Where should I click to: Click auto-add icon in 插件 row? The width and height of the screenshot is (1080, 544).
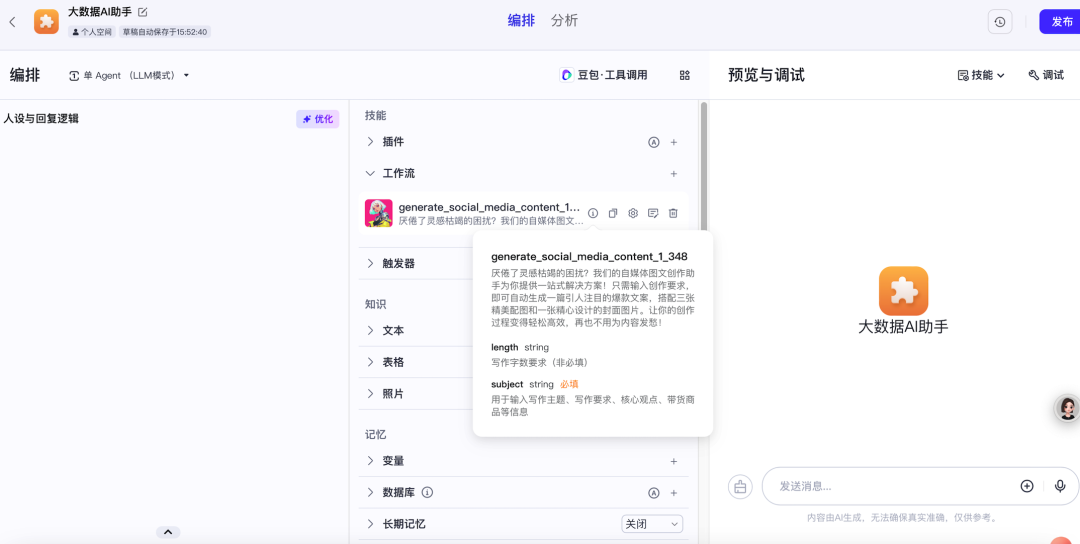click(654, 142)
